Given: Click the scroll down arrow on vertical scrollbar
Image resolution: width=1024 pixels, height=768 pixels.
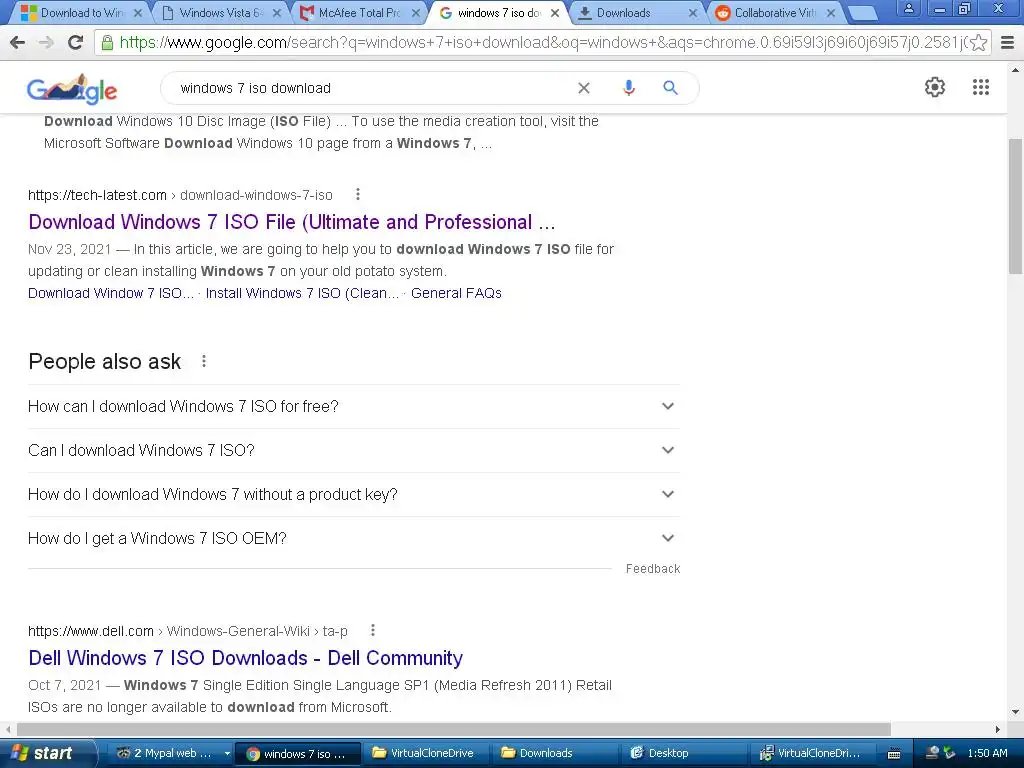Looking at the screenshot, I should pyautogui.click(x=1015, y=712).
